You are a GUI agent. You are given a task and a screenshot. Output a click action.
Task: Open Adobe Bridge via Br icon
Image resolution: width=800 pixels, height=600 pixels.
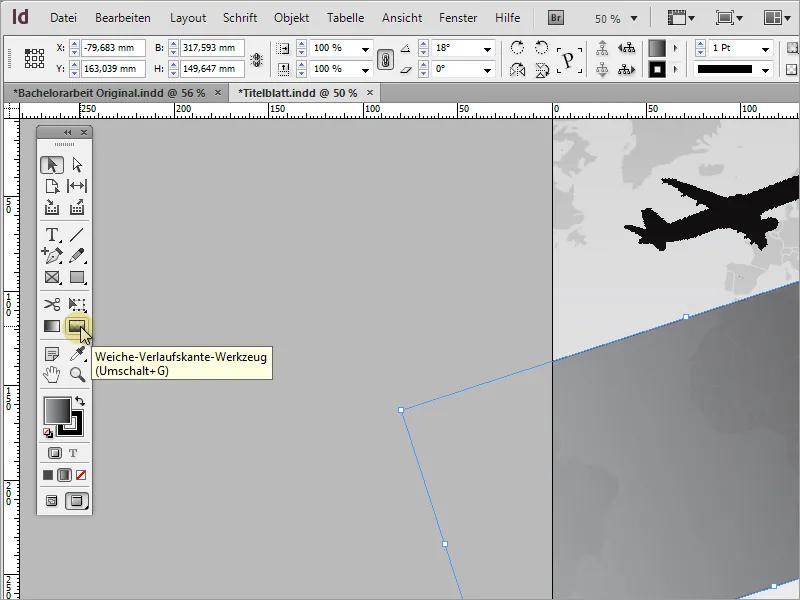pos(556,18)
